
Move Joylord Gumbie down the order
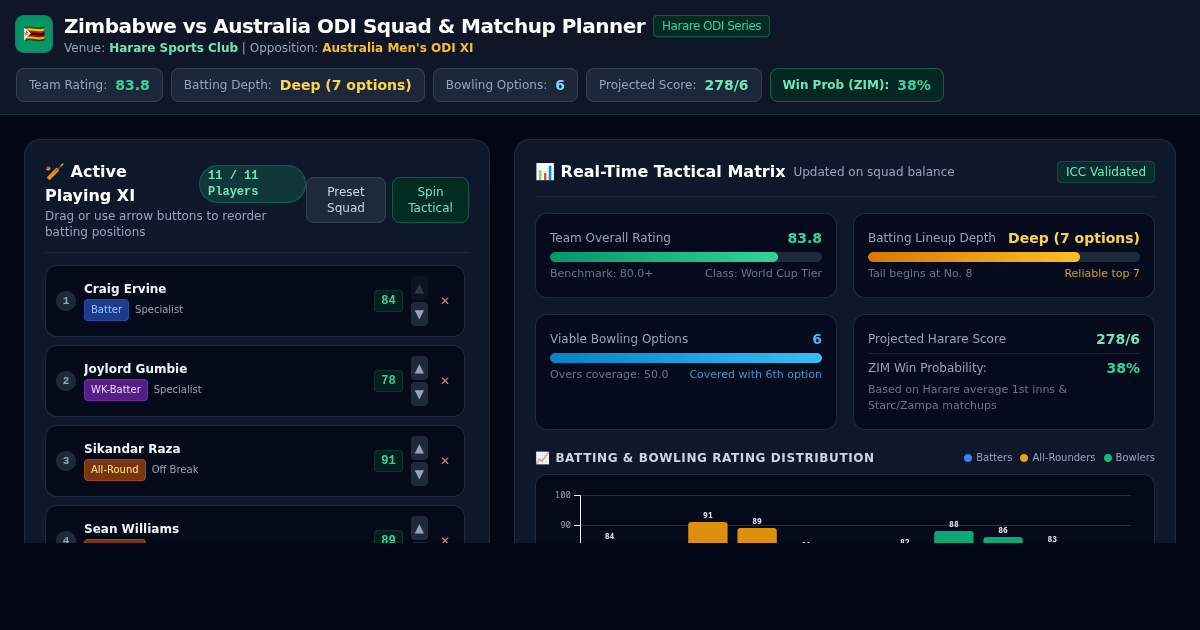(419, 394)
